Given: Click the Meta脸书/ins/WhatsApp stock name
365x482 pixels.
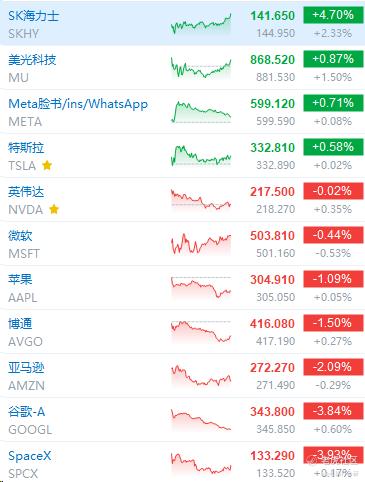Looking at the screenshot, I should tap(78, 104).
